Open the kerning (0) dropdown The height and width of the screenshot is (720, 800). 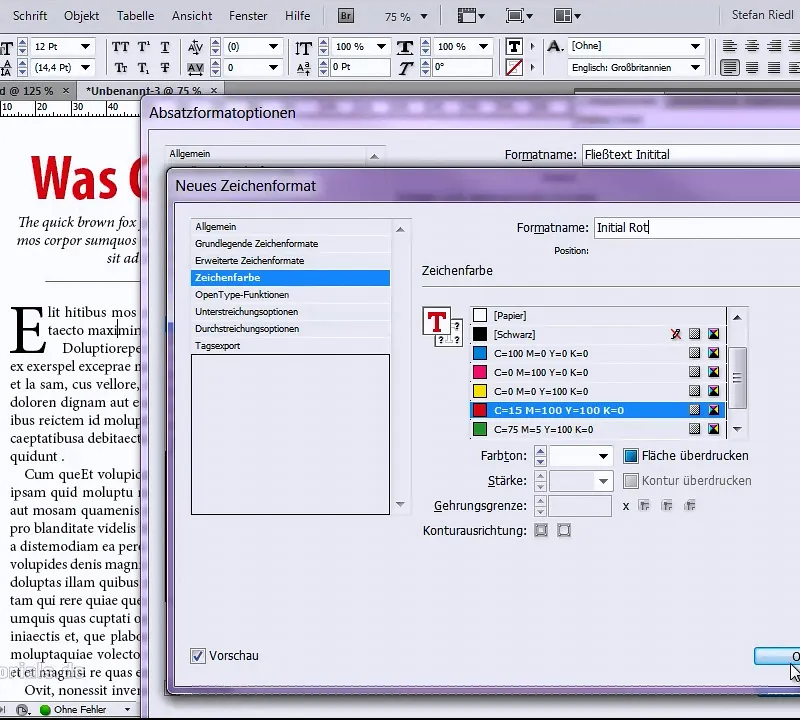point(273,47)
